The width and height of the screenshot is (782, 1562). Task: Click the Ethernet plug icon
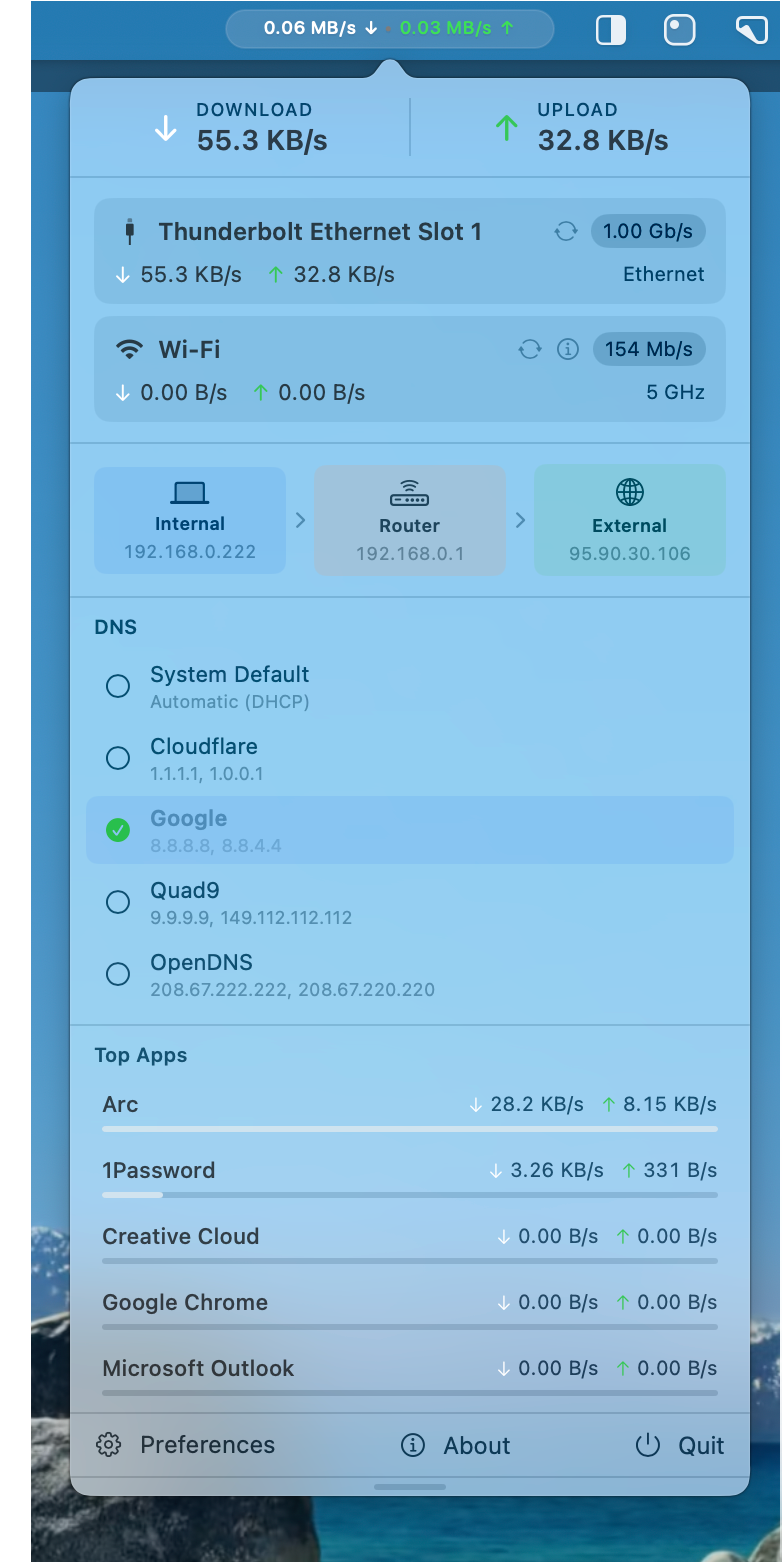coord(129,232)
